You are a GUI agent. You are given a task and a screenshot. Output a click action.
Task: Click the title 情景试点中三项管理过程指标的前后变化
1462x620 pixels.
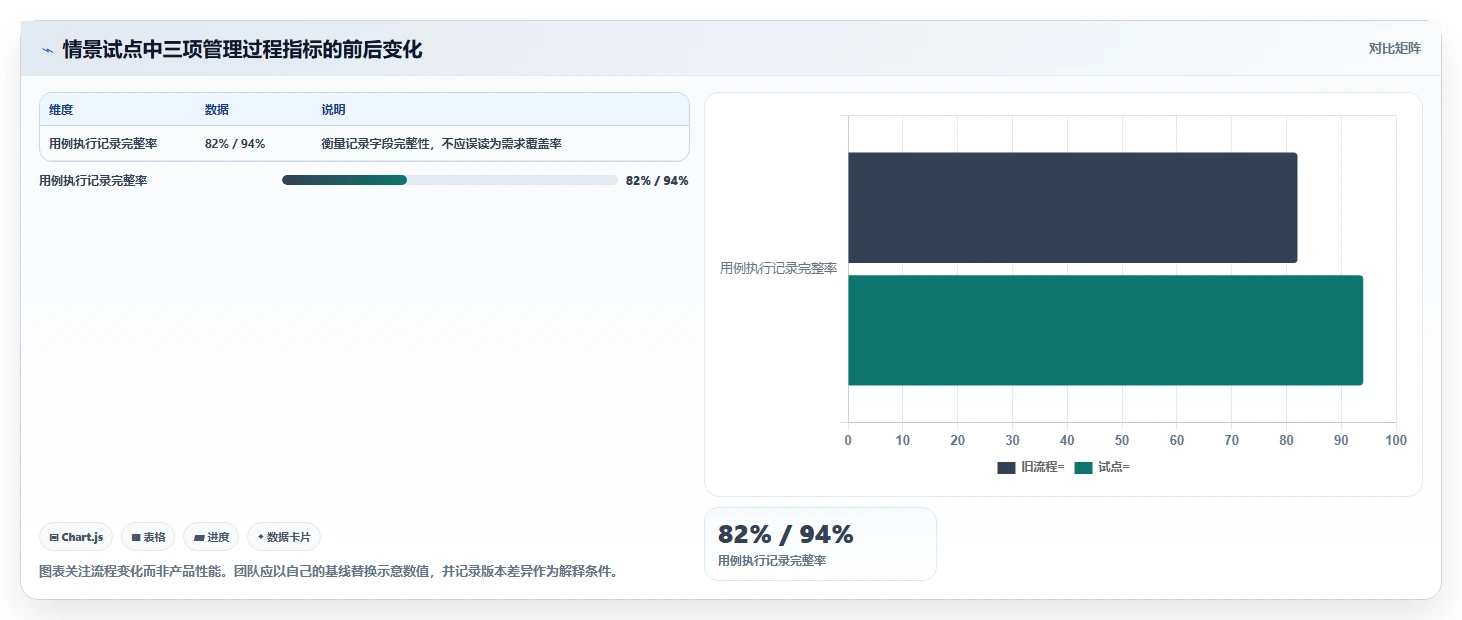point(242,50)
